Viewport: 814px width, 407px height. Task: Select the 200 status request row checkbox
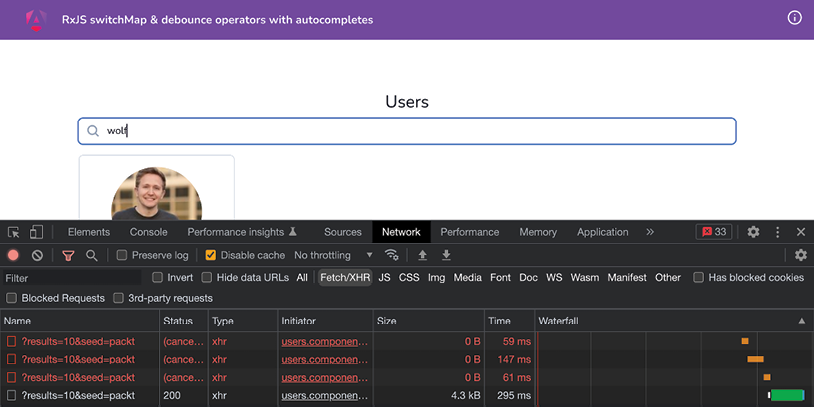pyautogui.click(x=11, y=396)
